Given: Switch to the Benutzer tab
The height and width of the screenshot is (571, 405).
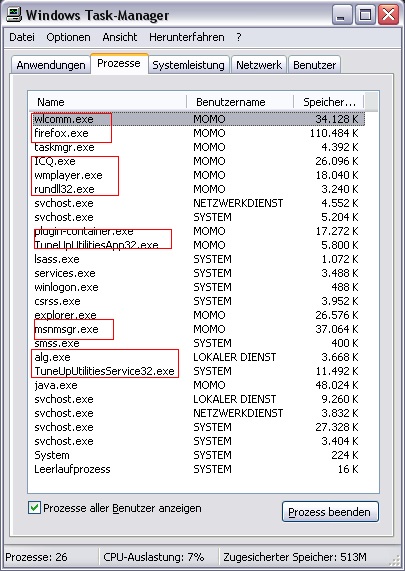Looking at the screenshot, I should pos(314,65).
